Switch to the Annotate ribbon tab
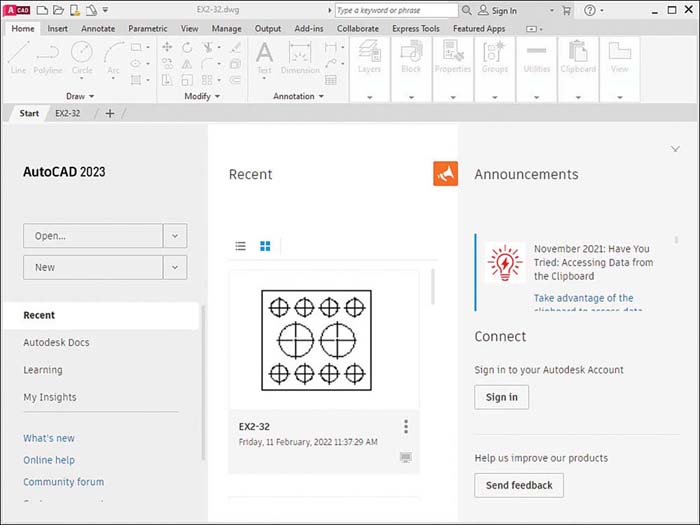 click(98, 29)
